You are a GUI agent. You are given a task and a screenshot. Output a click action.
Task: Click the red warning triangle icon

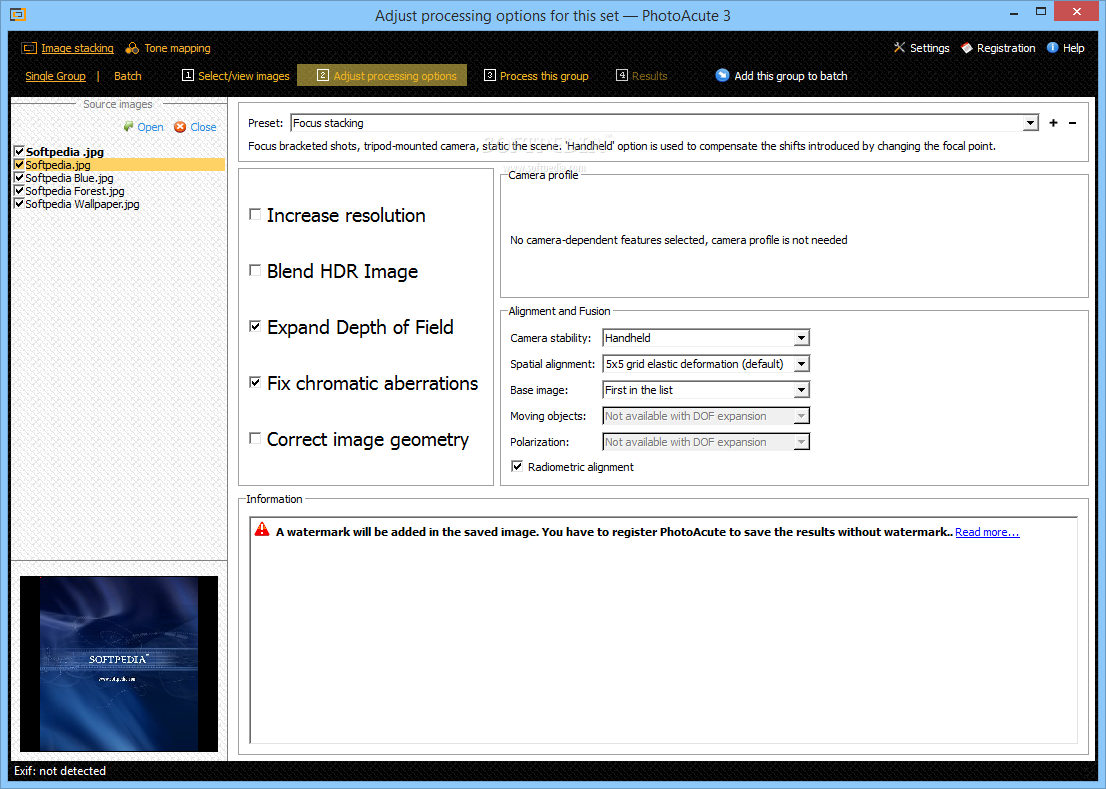click(262, 529)
